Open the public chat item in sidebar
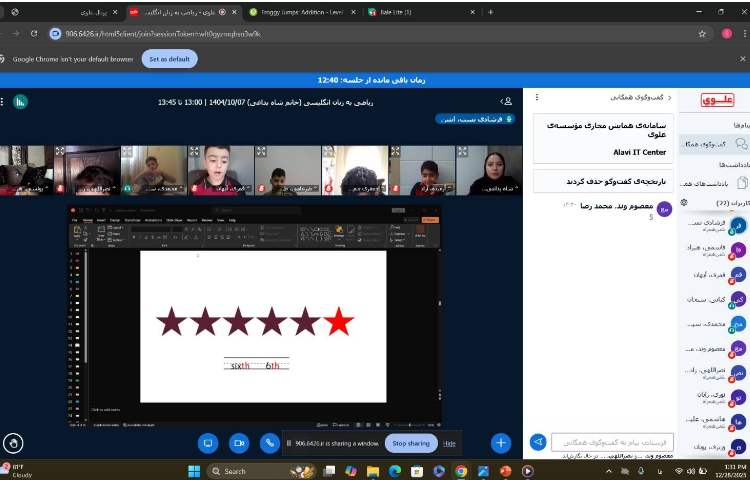 714,143
